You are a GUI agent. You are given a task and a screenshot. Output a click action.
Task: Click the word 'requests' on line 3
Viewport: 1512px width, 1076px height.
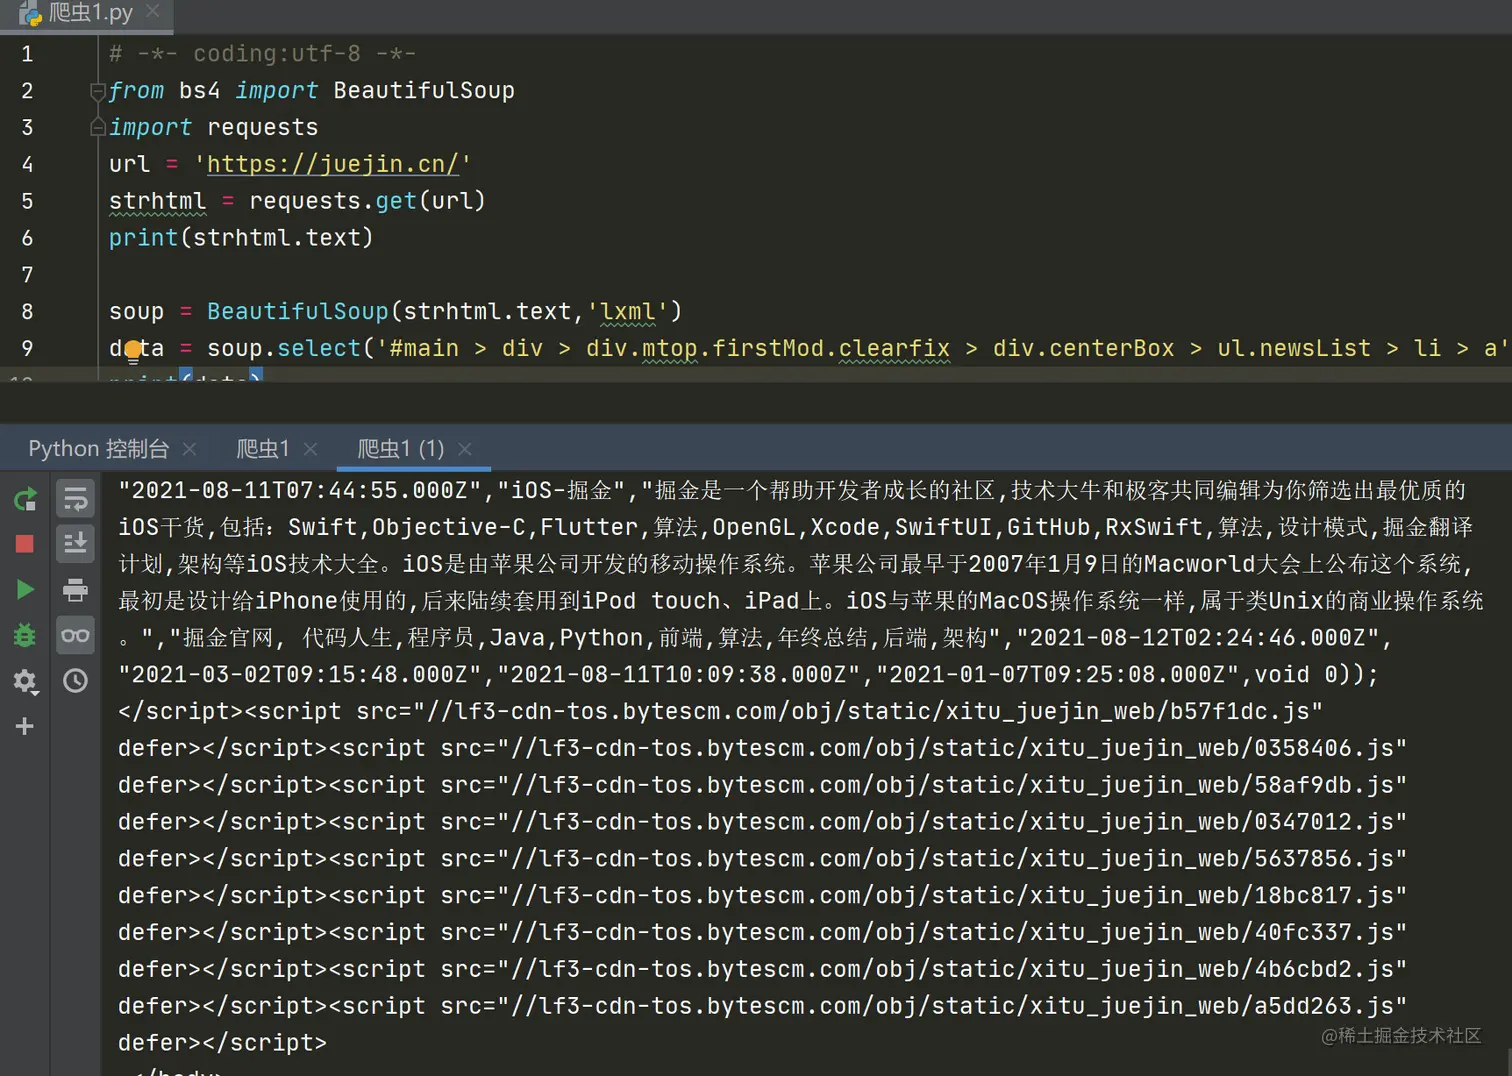point(263,128)
